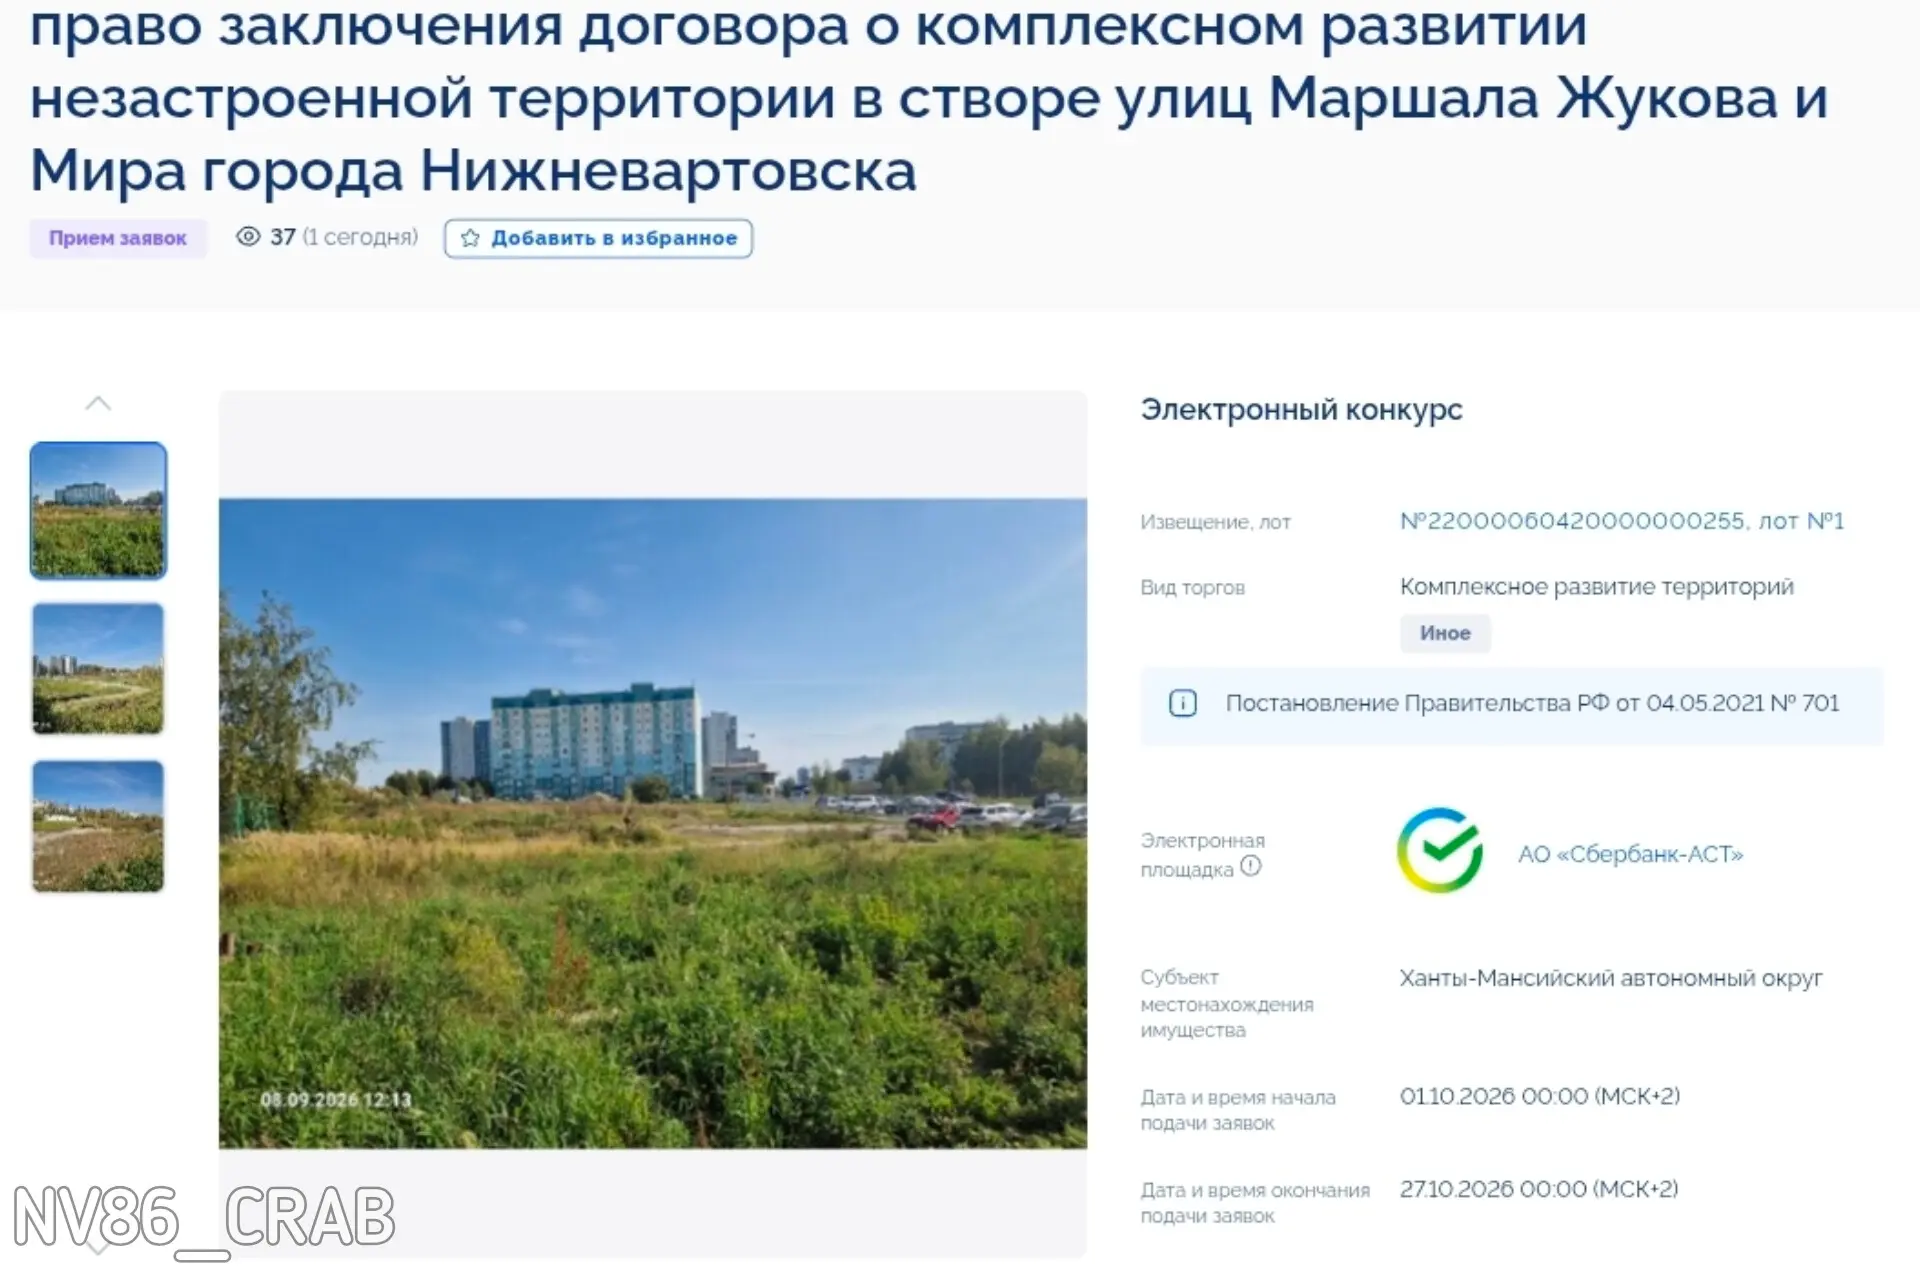This screenshot has width=1920, height=1280.
Task: Click the Извещение, лот label
Action: tap(1215, 522)
